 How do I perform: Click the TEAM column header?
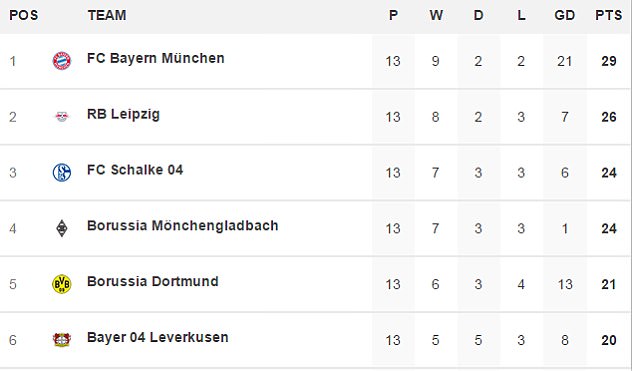pos(107,15)
